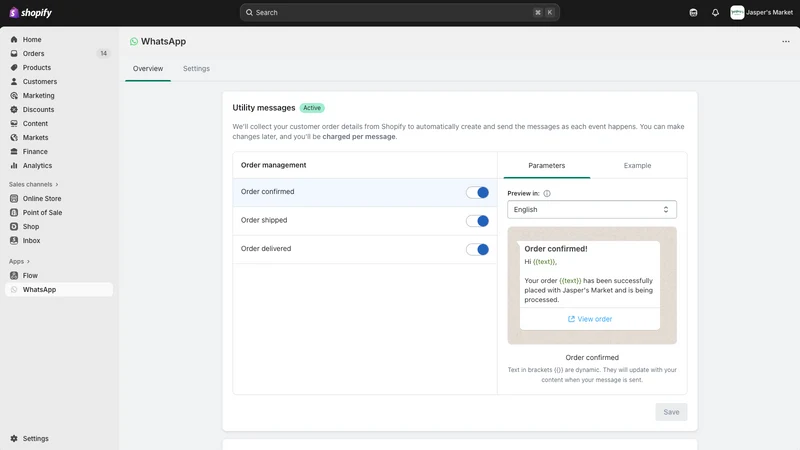
Task: Click the WhatsApp page title text
Action: [x=163, y=41]
